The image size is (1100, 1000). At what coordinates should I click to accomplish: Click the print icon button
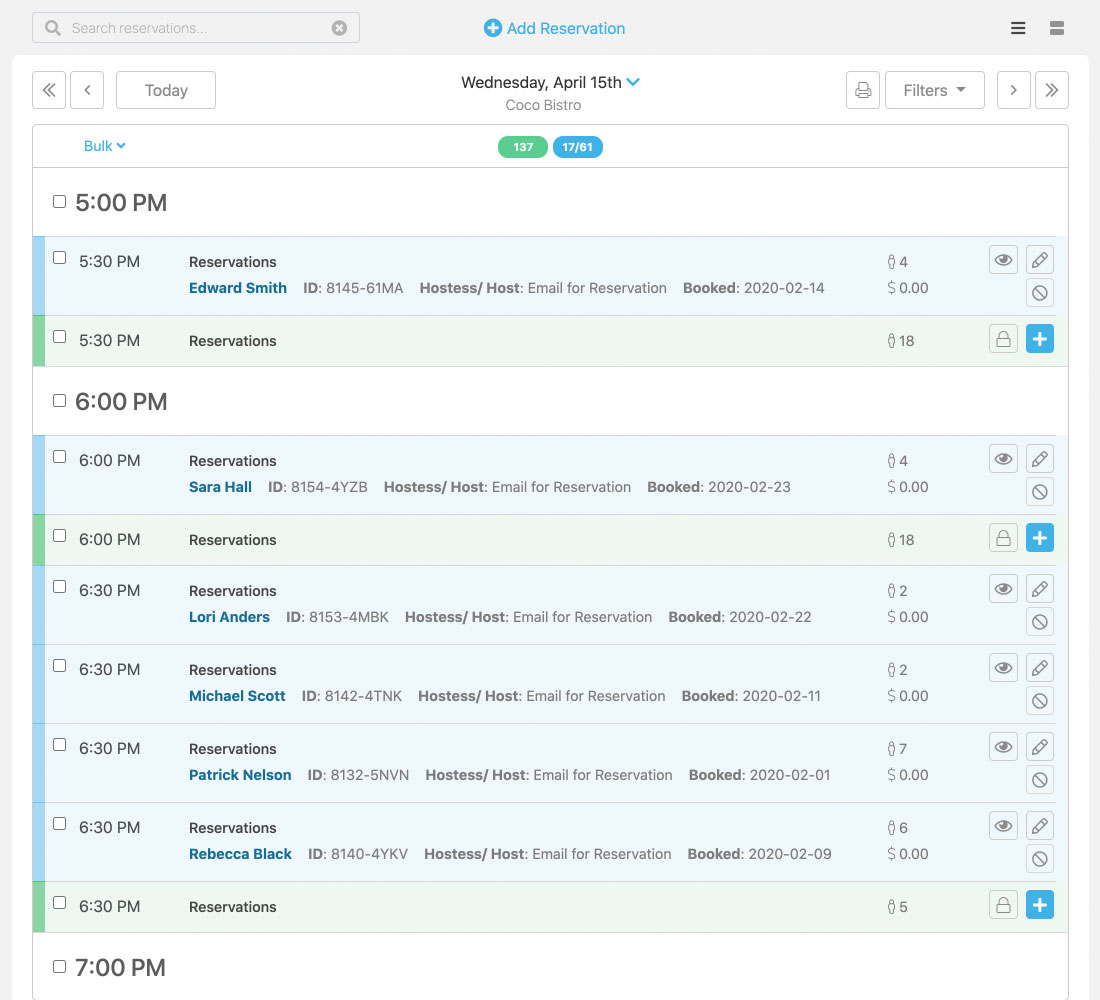coord(862,90)
